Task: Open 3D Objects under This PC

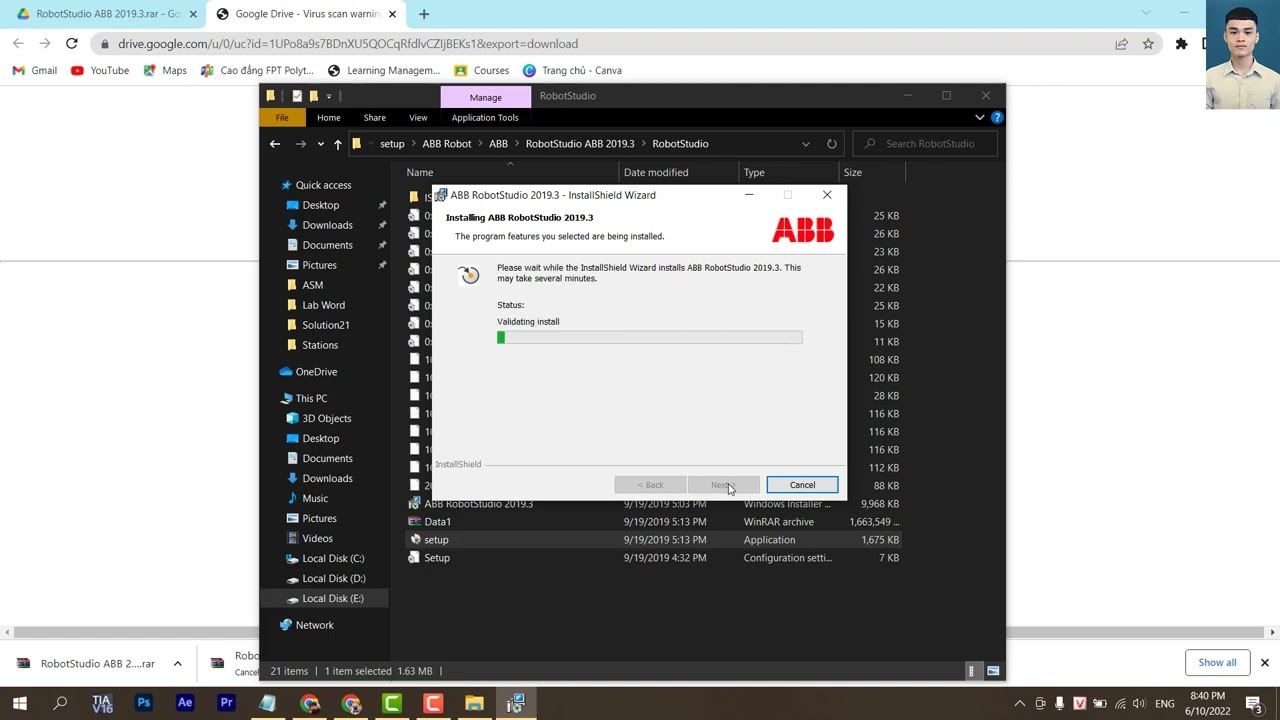Action: pyautogui.click(x=326, y=418)
